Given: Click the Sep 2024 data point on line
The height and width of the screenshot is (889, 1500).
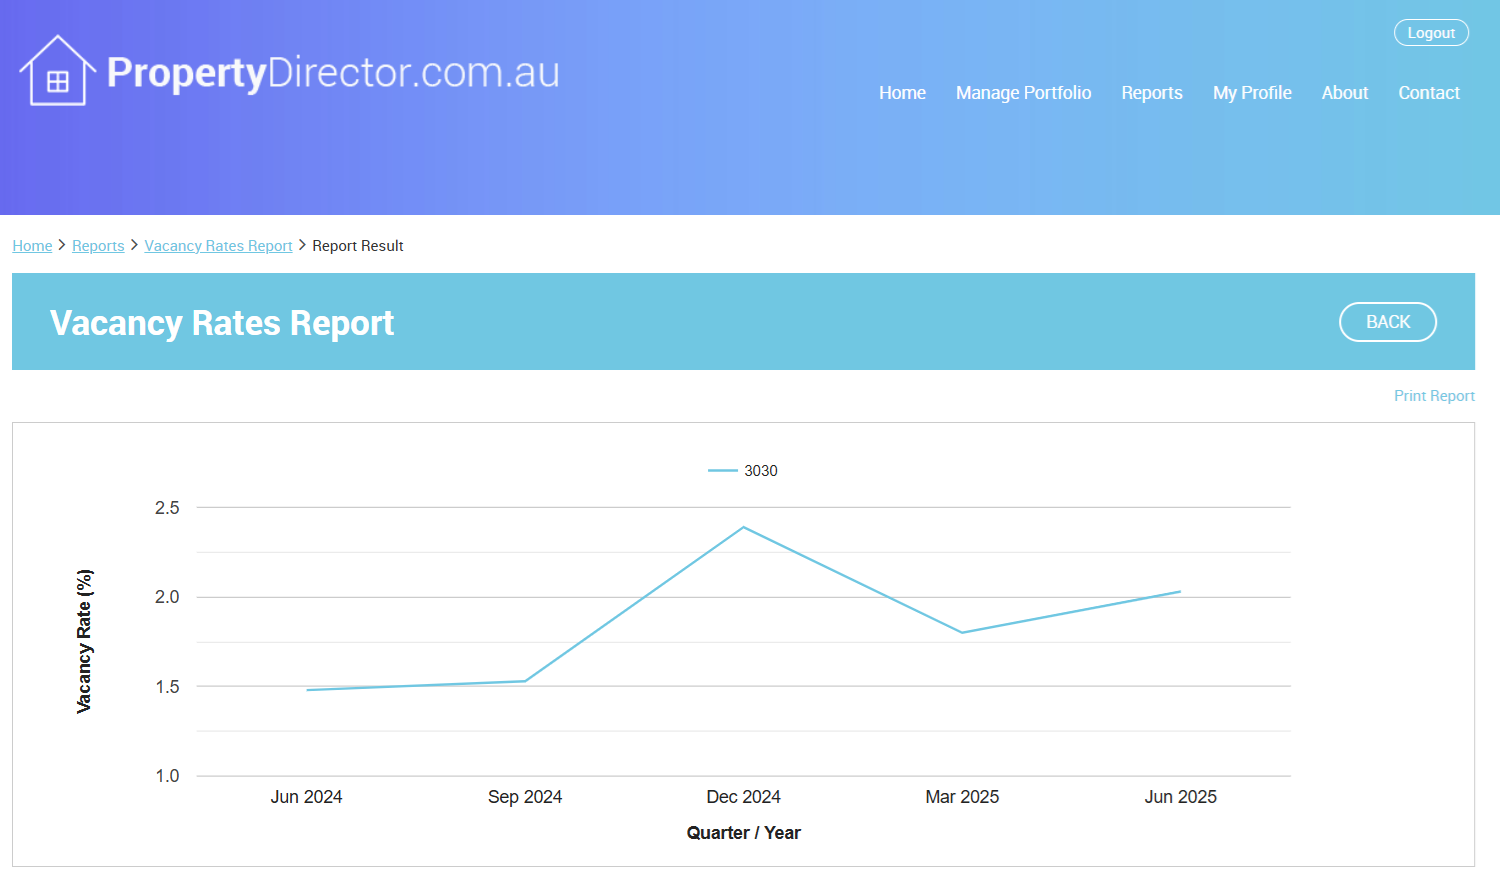Looking at the screenshot, I should tap(525, 681).
